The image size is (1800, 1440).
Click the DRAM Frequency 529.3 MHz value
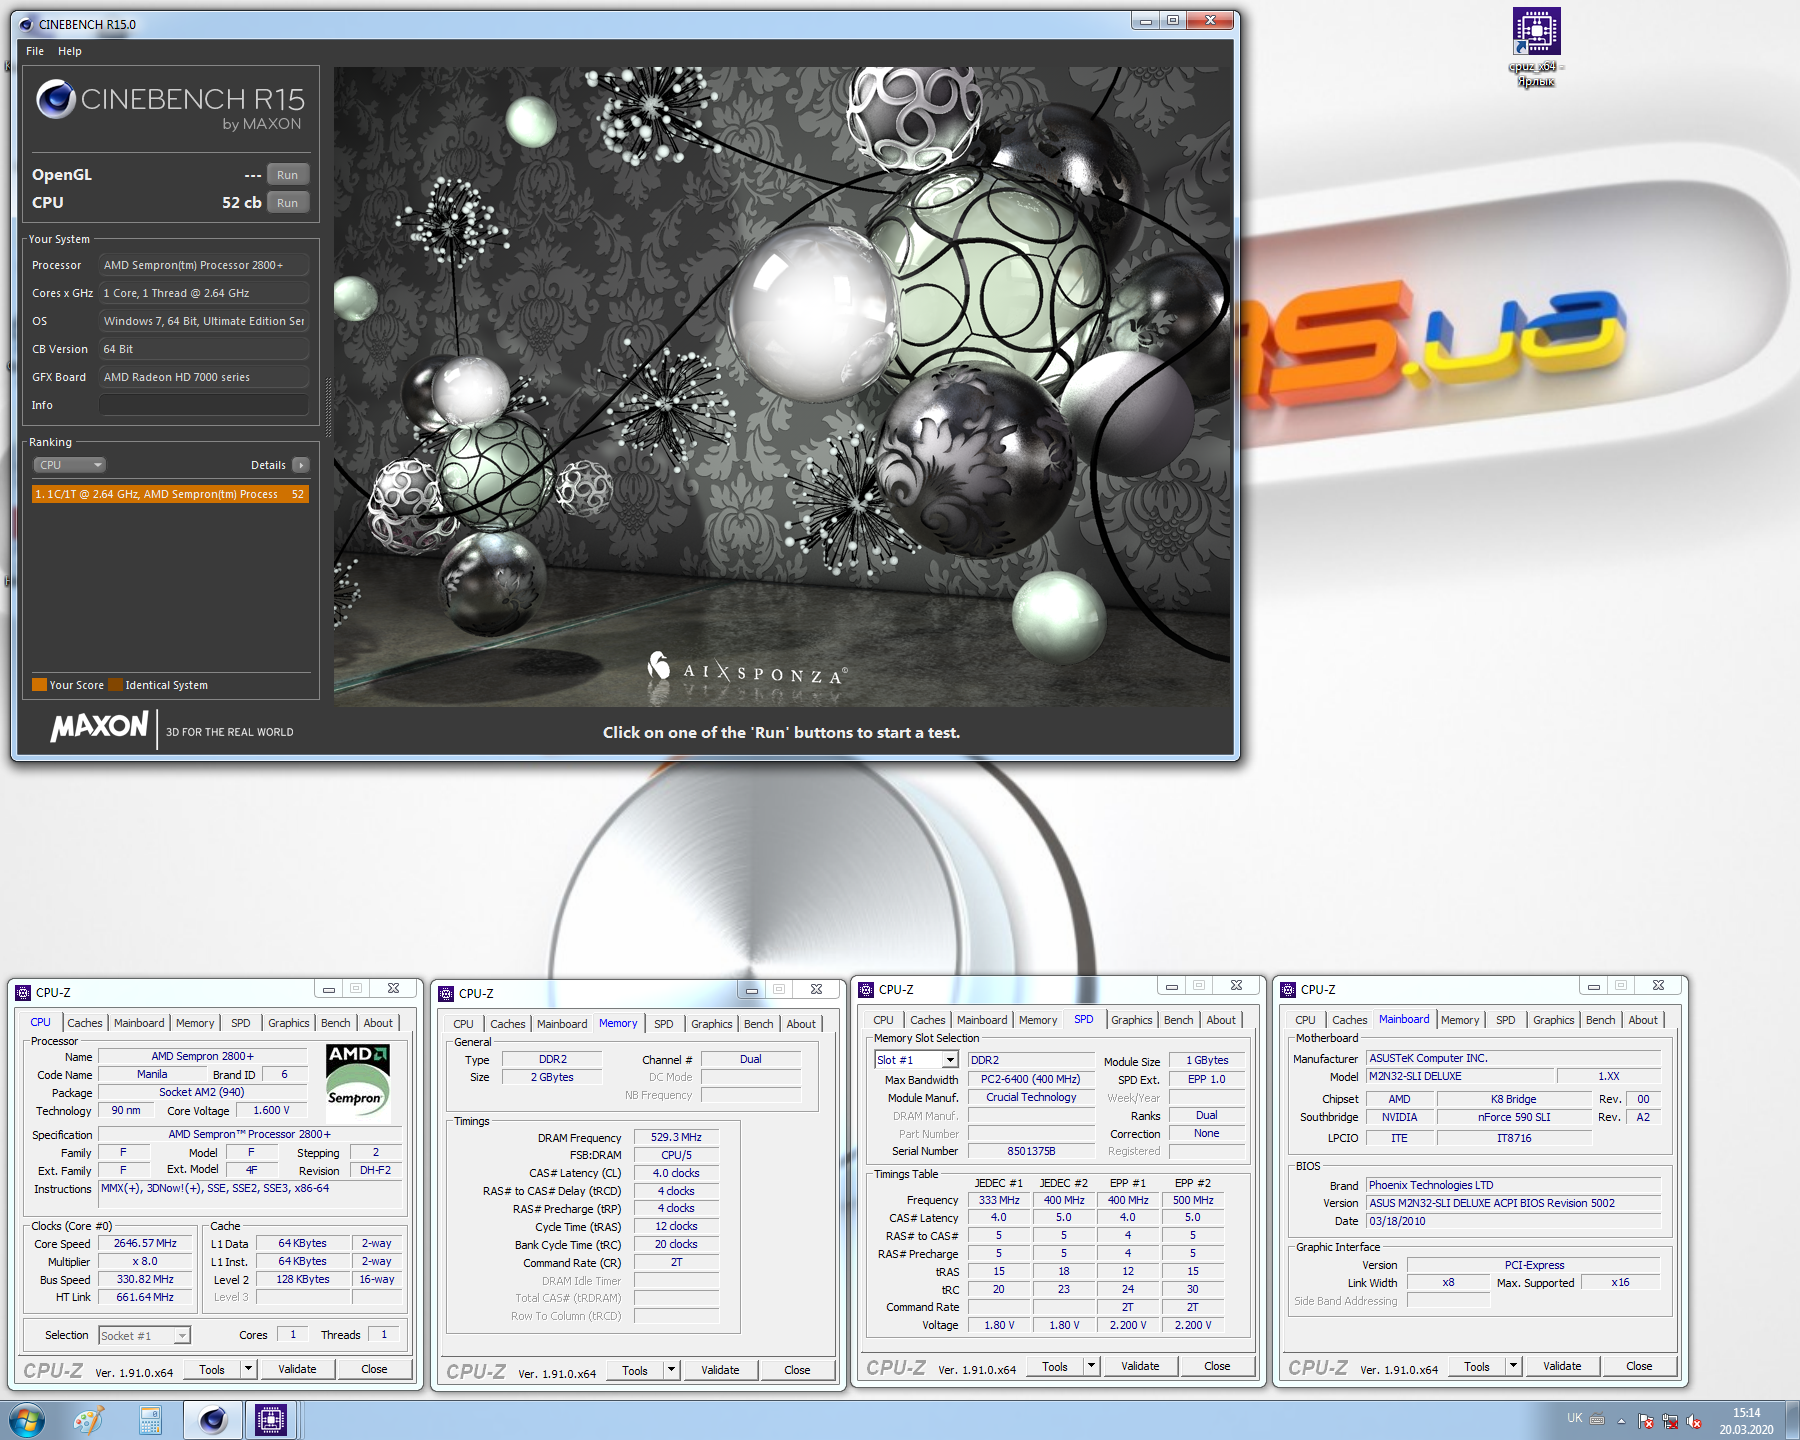click(677, 1137)
